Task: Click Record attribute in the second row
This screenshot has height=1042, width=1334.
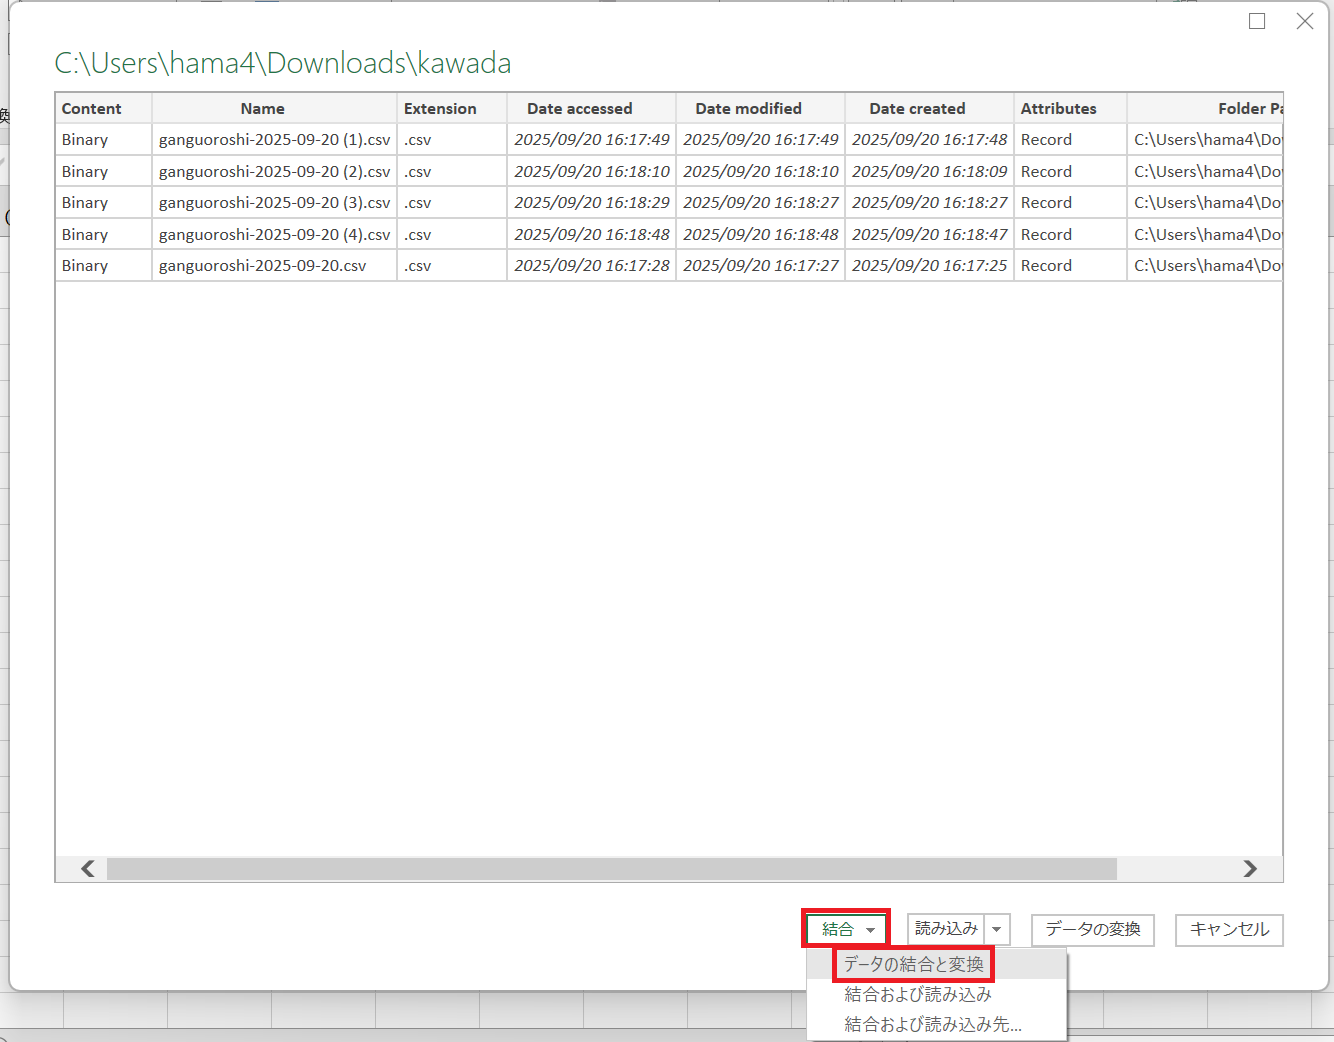Action: click(x=1046, y=172)
